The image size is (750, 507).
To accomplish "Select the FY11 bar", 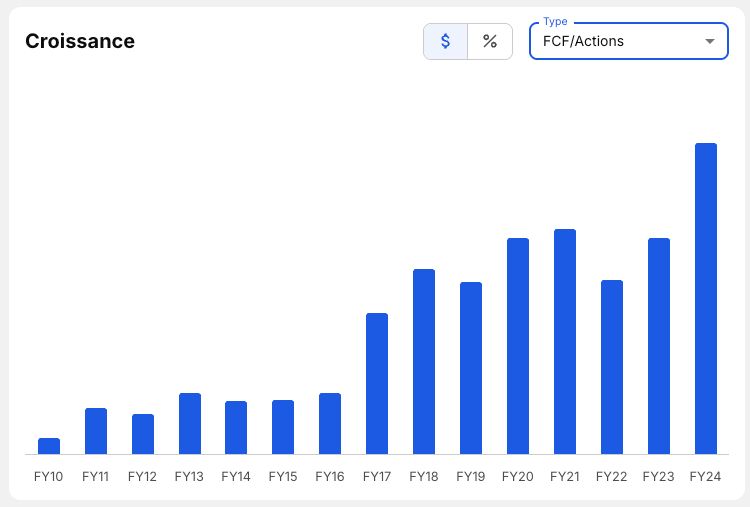I will [96, 431].
